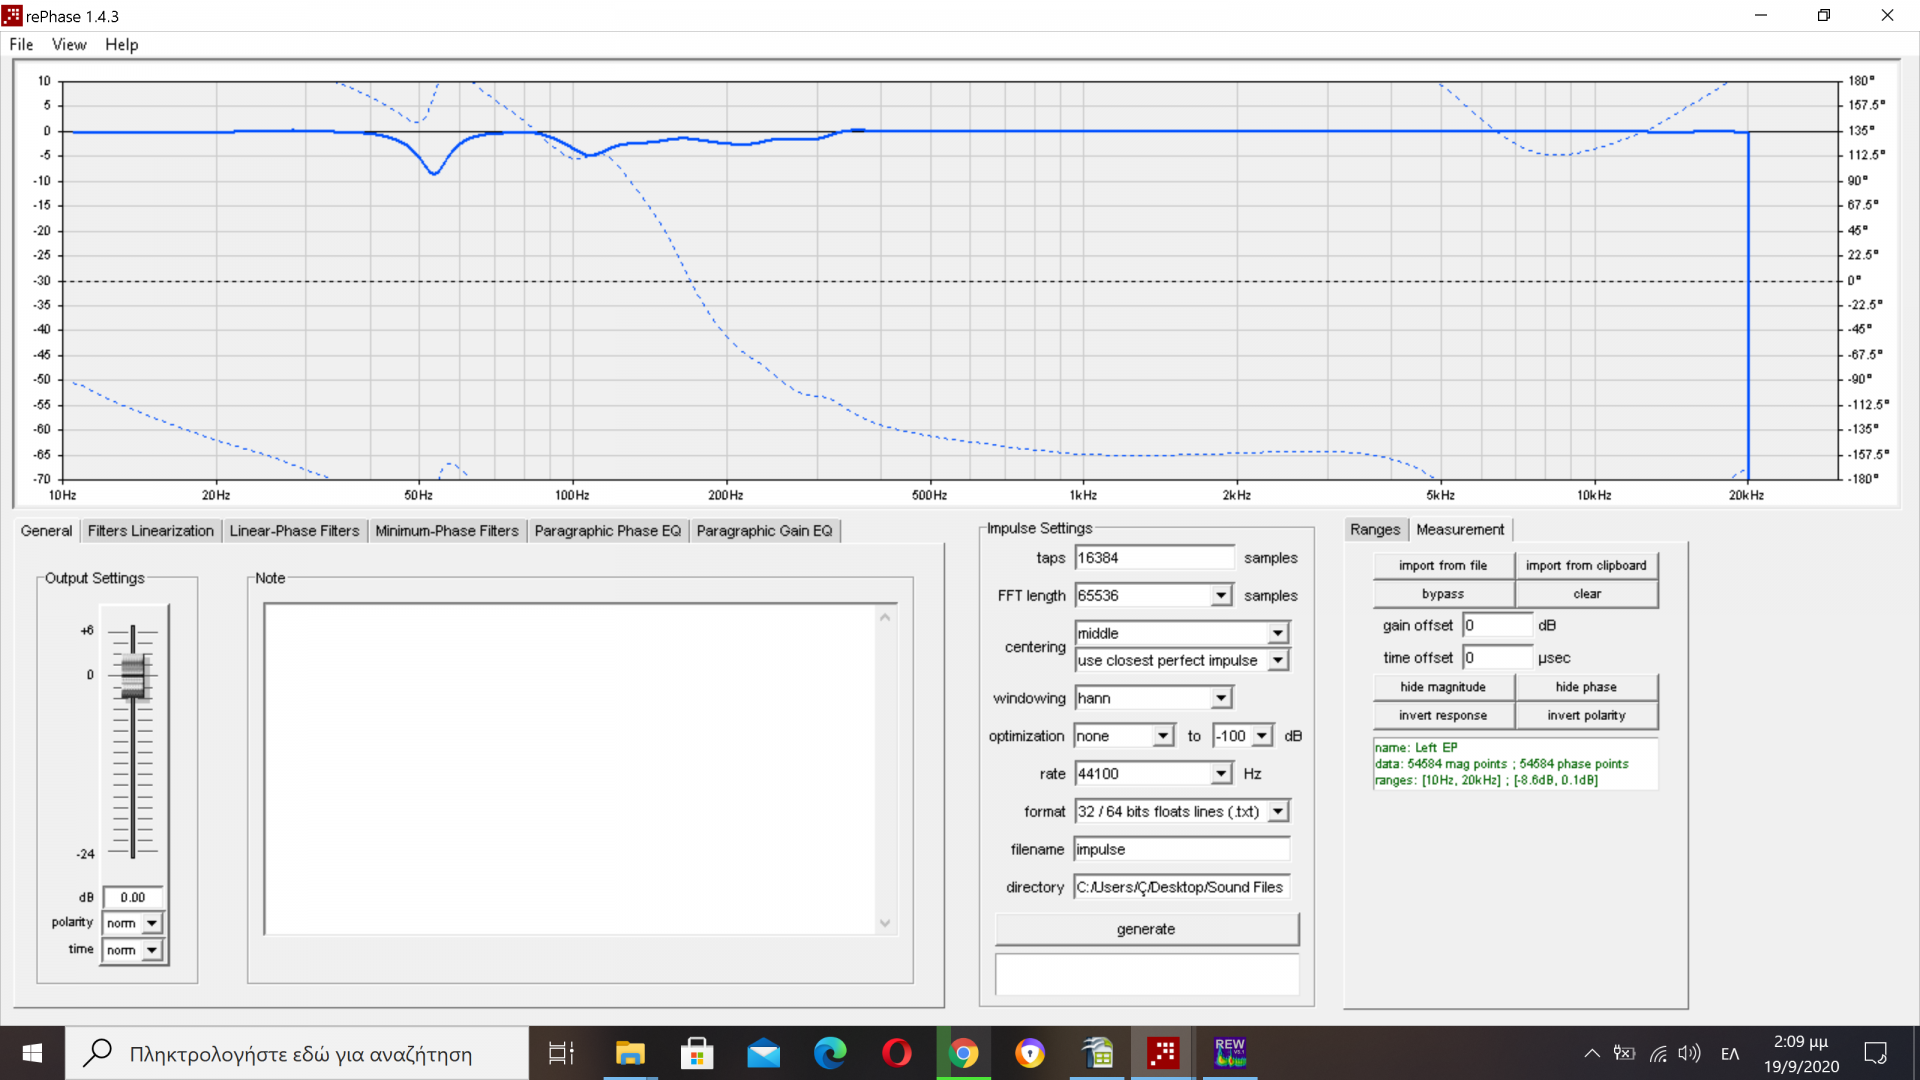Click import from file button

tap(1442, 565)
